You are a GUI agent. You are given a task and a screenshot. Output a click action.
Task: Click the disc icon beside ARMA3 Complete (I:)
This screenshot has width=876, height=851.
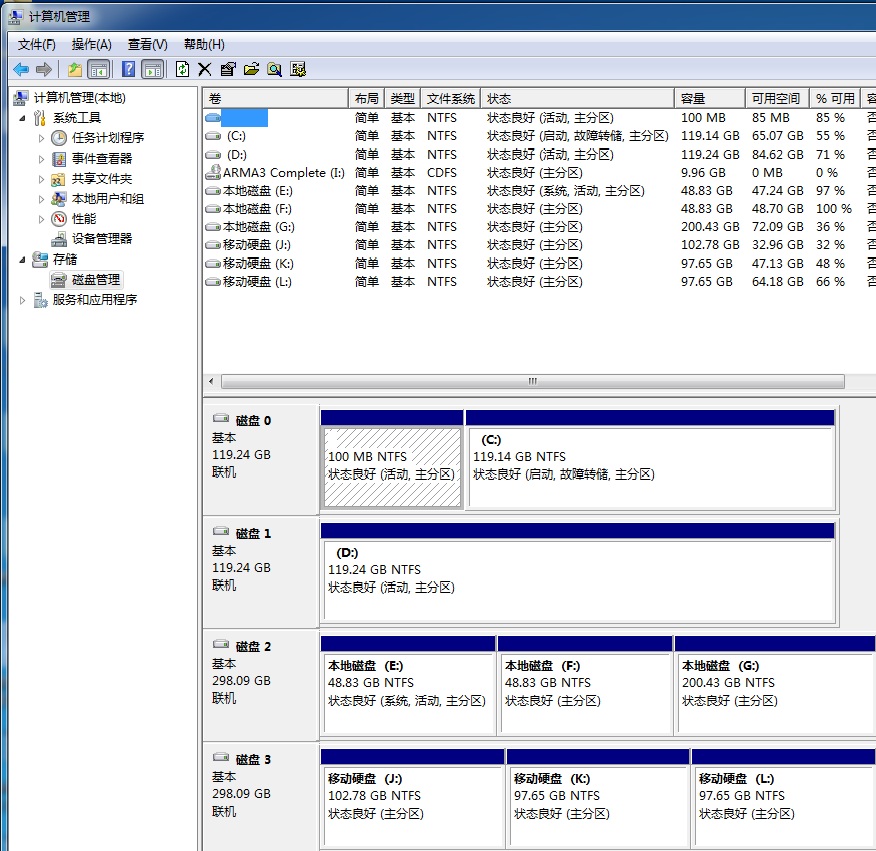213,172
